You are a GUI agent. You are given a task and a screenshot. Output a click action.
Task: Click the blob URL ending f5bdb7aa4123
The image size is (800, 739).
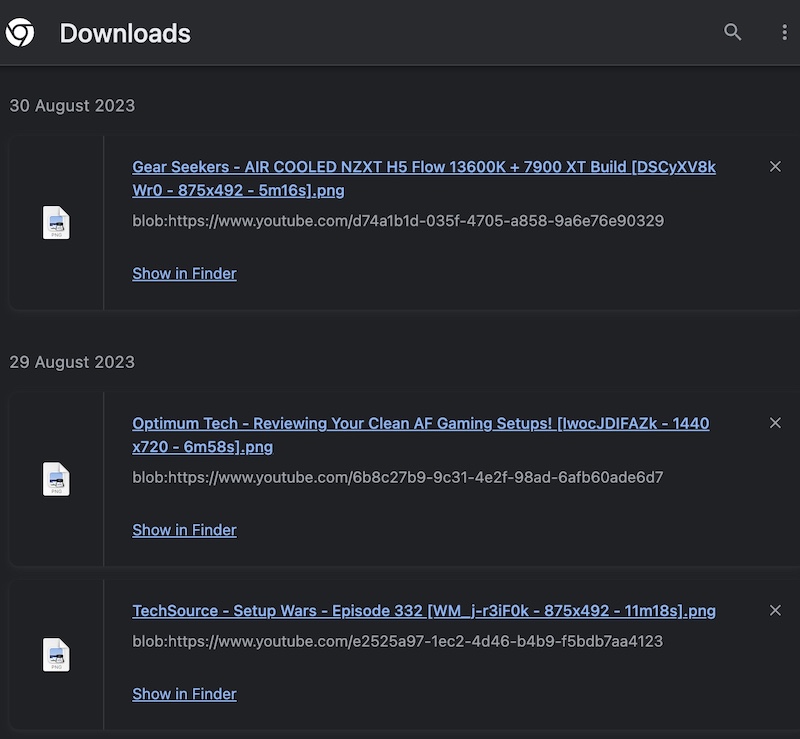coord(397,641)
